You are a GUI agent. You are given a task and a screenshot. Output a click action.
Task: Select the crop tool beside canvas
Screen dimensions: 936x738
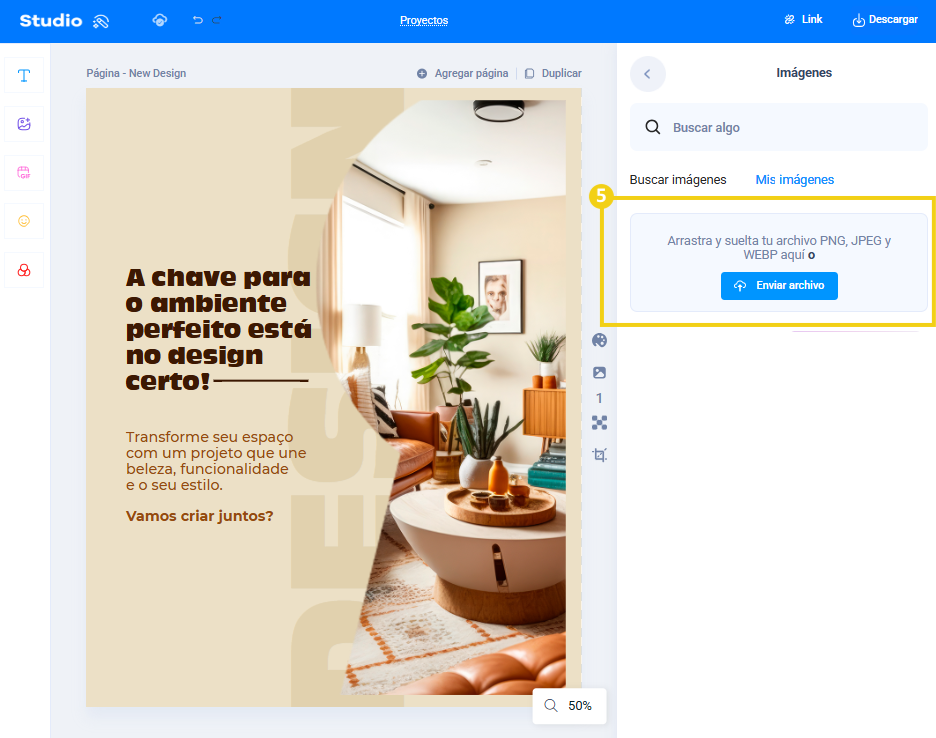[x=599, y=455]
